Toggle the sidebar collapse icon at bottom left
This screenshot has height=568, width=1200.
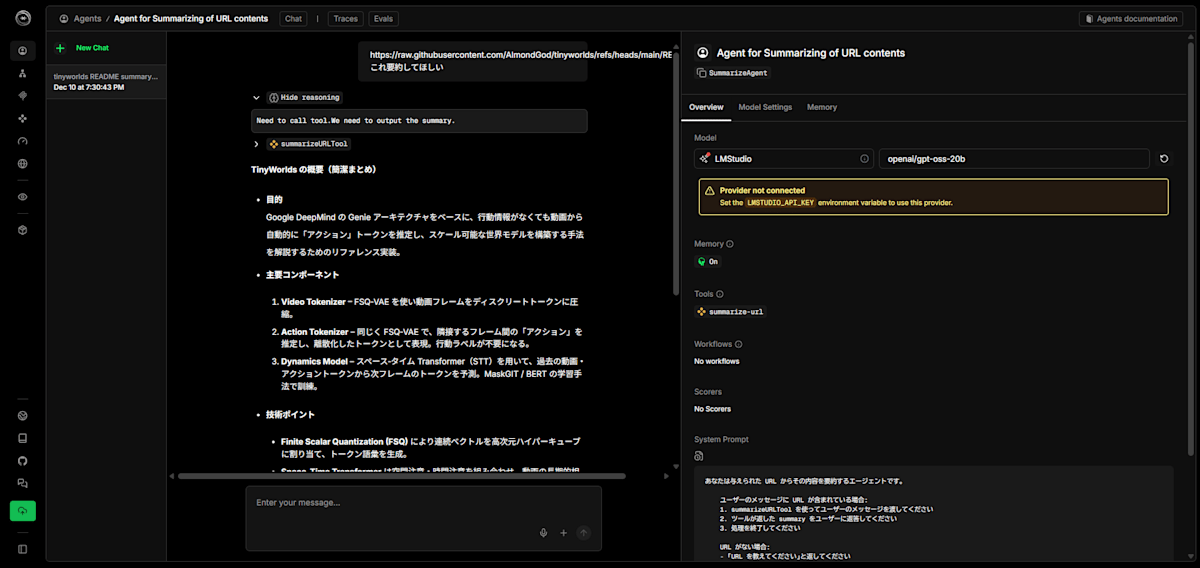pos(22,548)
